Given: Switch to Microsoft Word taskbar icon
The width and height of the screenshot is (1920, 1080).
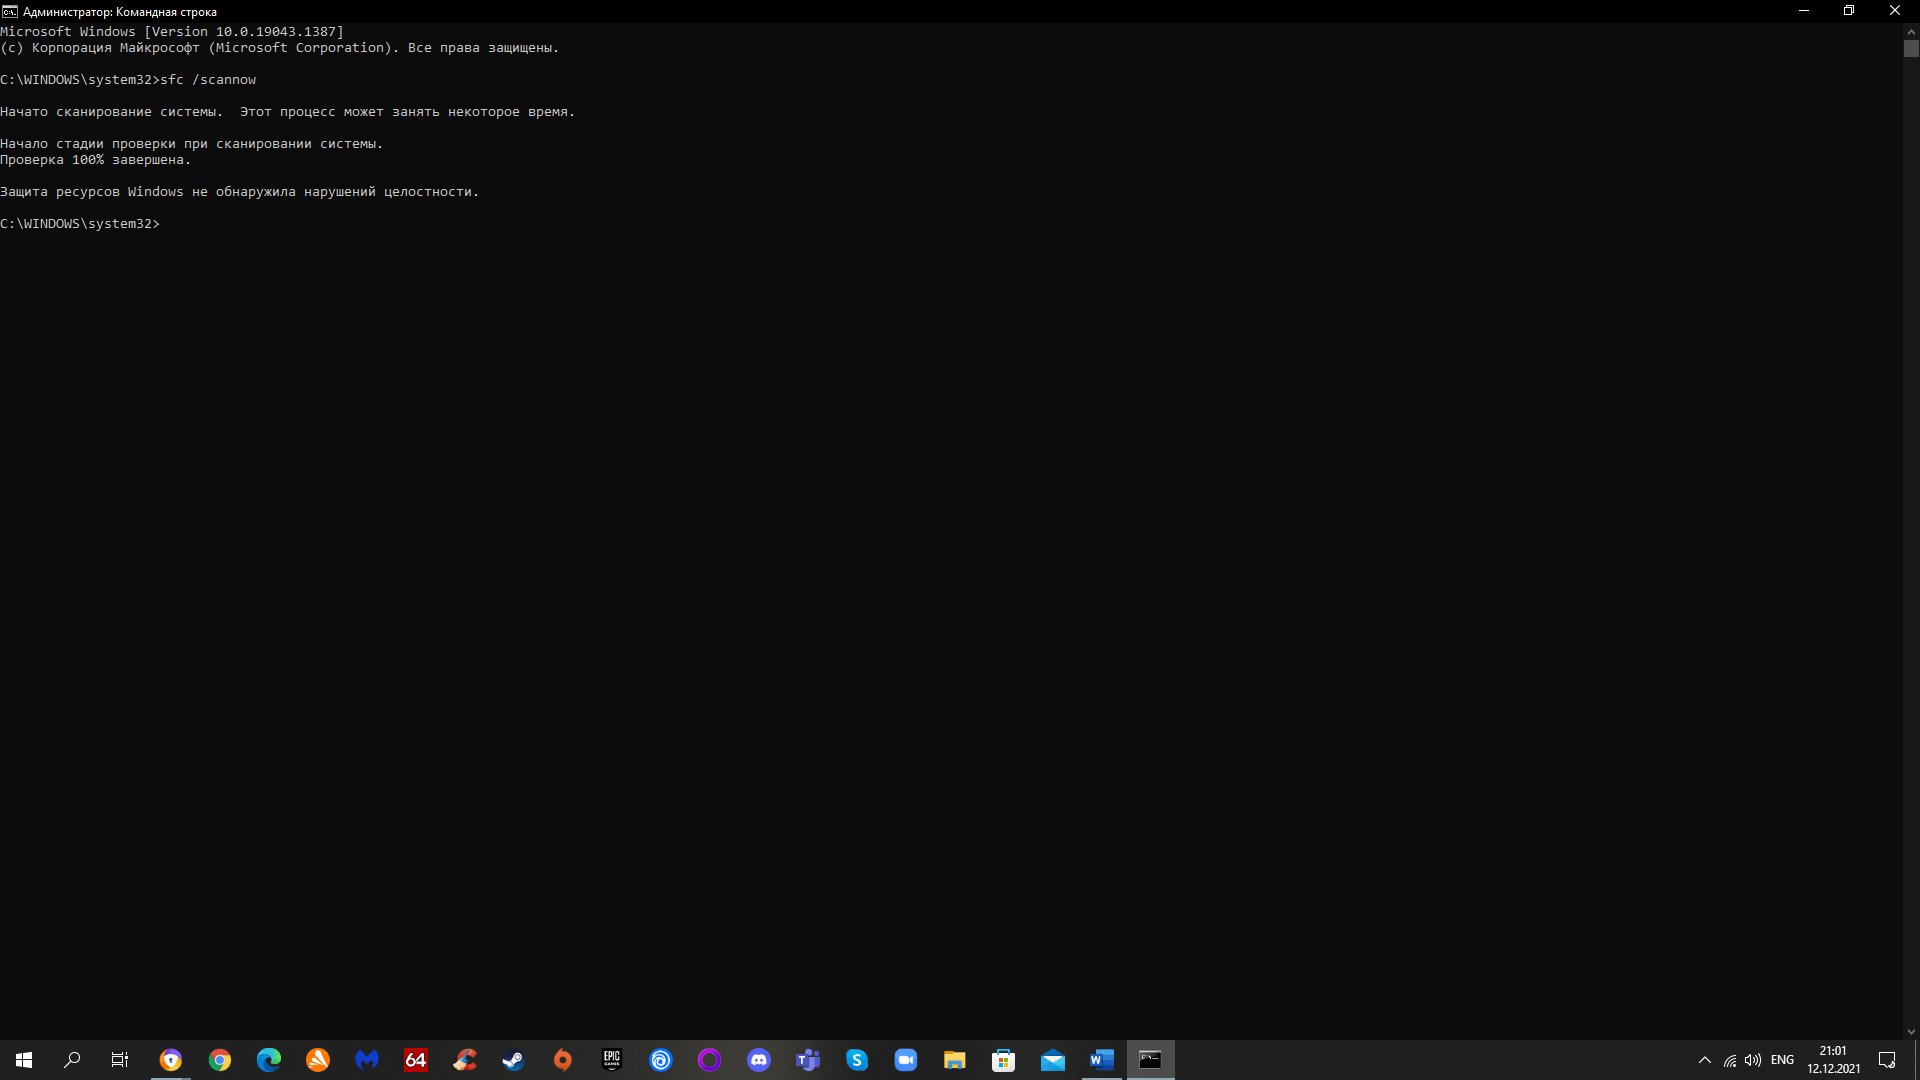Looking at the screenshot, I should pos(1102,1060).
